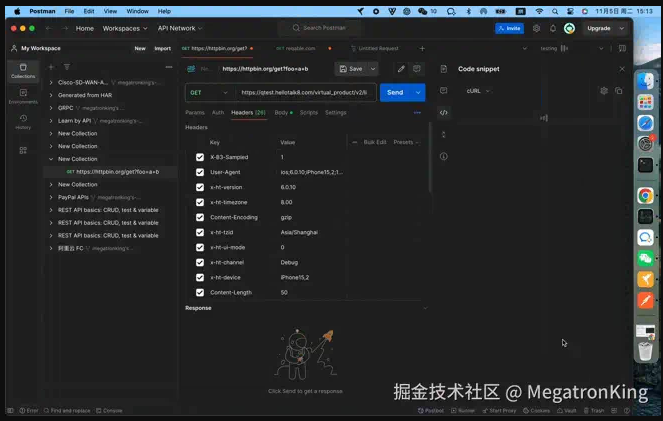The width and height of the screenshot is (663, 421).
Task: Click the edit pencil icon next to Save
Action: click(401, 68)
